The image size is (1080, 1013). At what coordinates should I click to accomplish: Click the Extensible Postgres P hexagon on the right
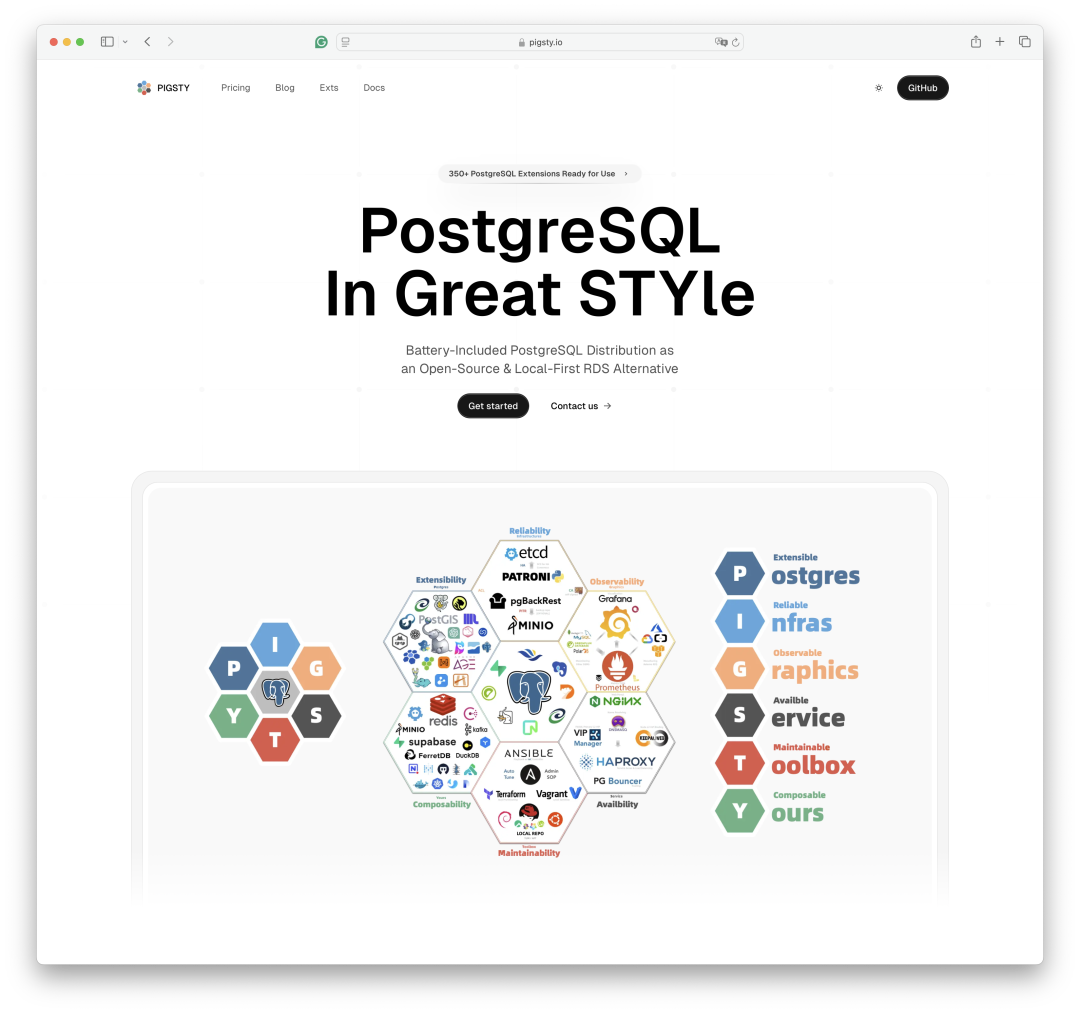(740, 573)
